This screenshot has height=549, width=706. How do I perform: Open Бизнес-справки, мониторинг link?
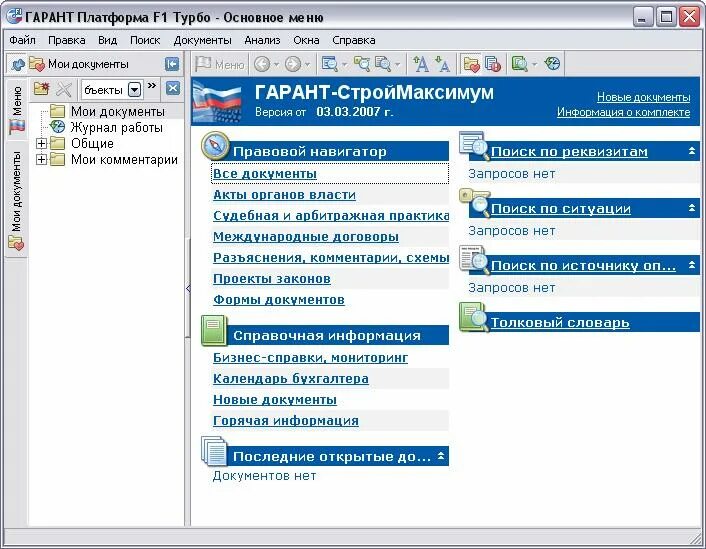[310, 358]
